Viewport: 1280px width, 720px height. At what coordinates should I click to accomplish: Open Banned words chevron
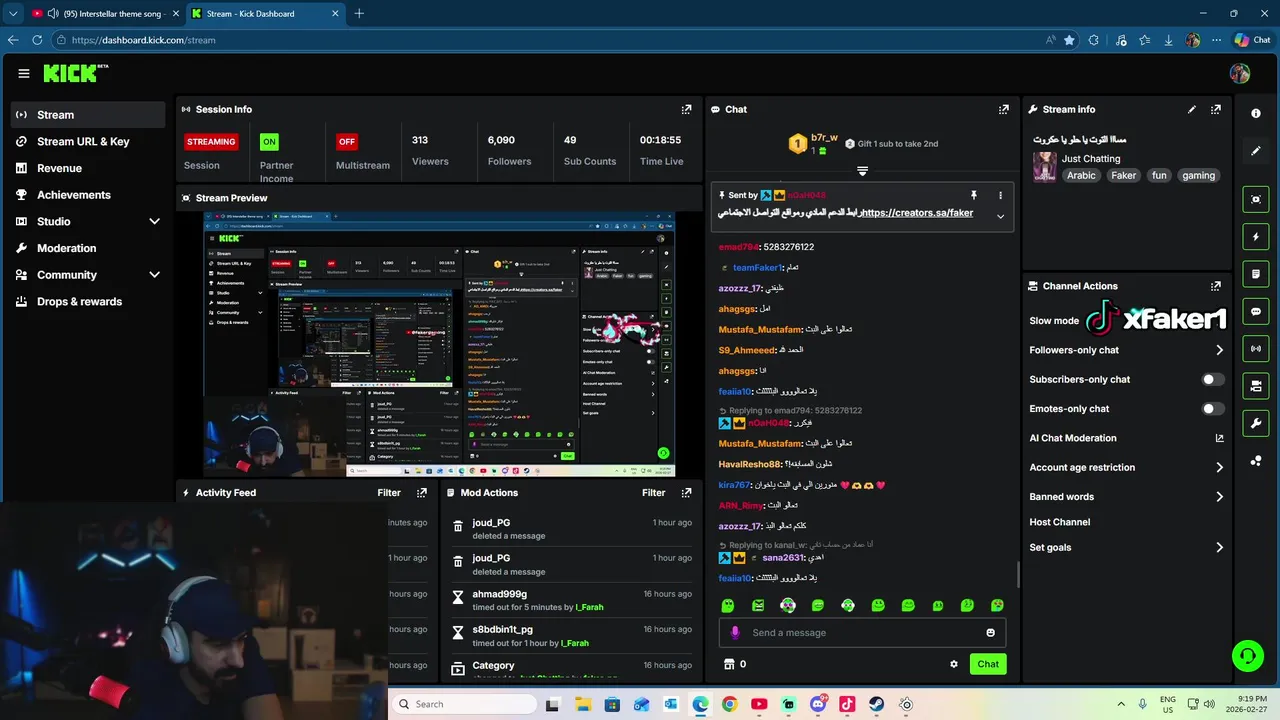[x=1219, y=496]
